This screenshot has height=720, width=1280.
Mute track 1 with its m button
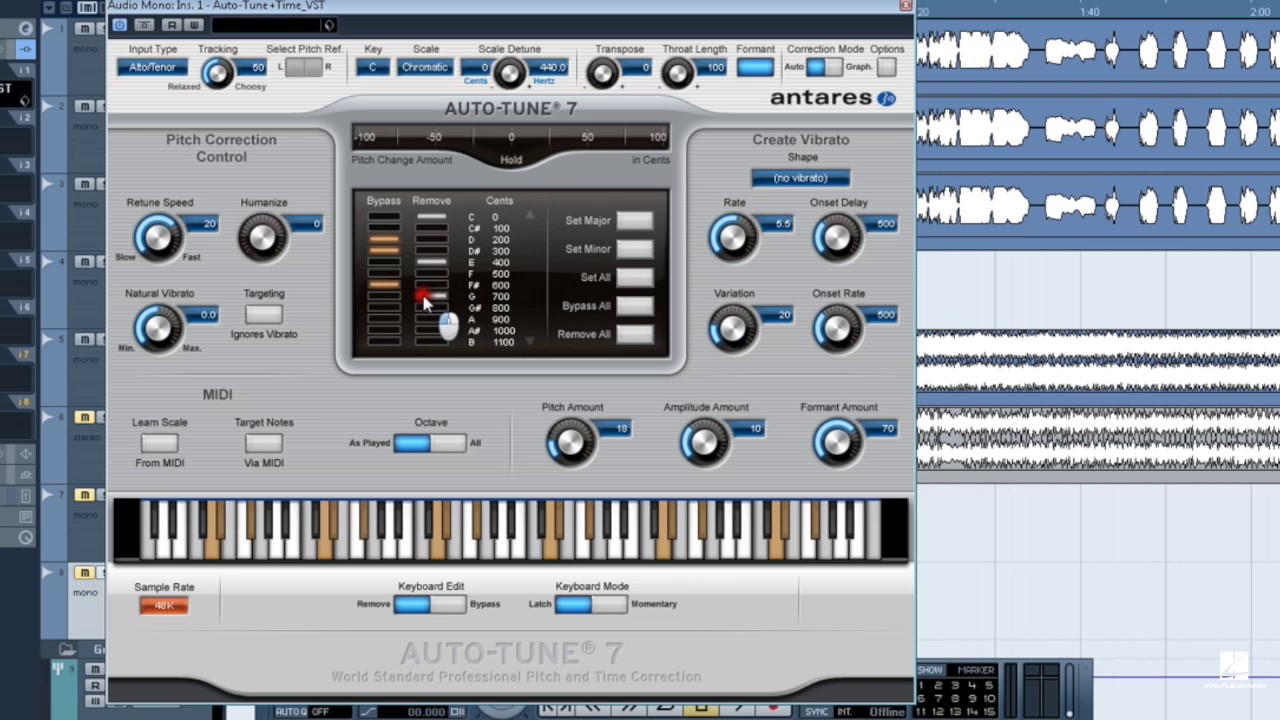[84, 29]
